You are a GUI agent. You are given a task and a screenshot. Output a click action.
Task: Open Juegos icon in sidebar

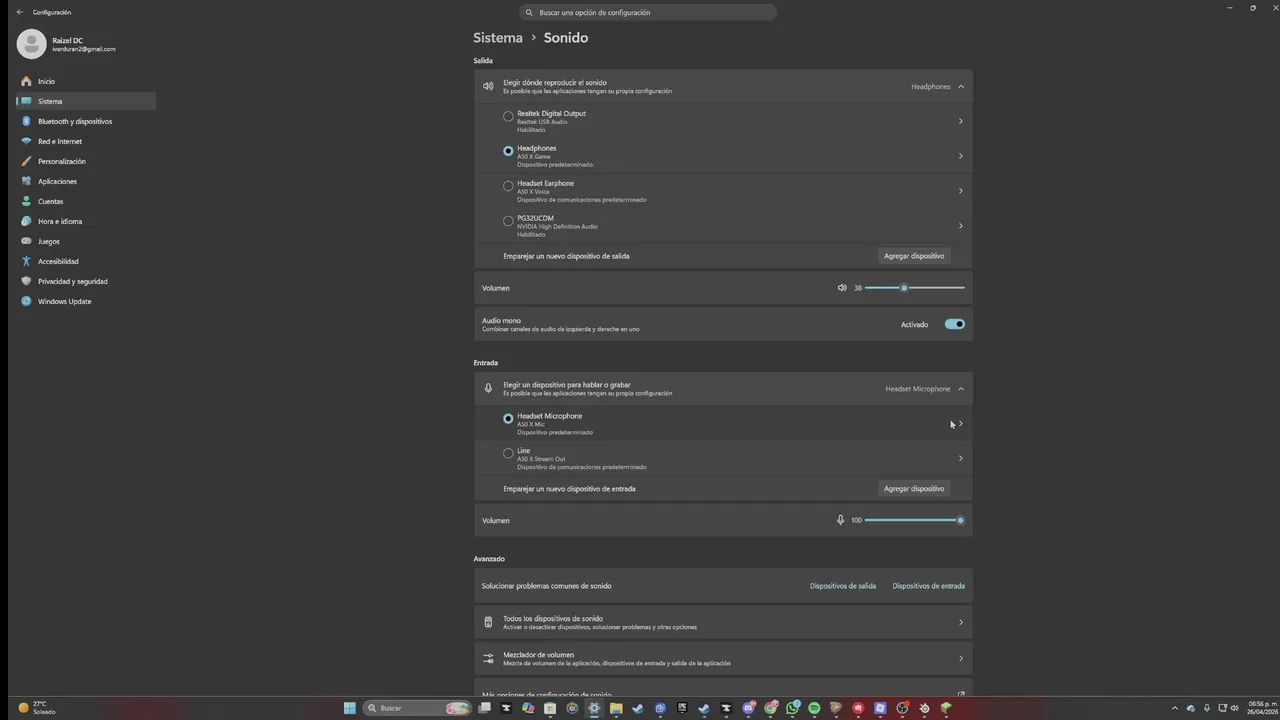26,241
